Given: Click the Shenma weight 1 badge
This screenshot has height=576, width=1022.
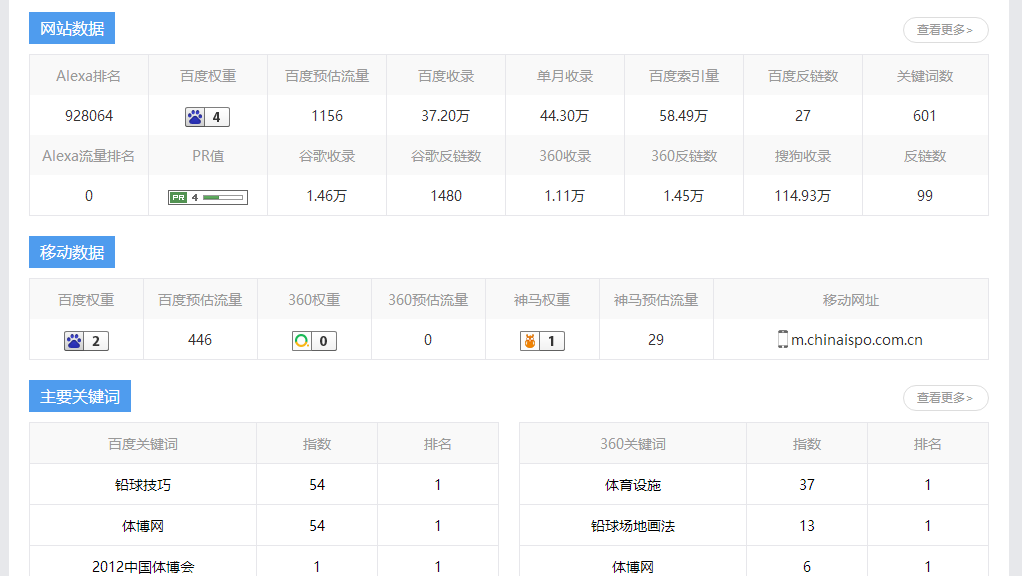Looking at the screenshot, I should tap(542, 341).
